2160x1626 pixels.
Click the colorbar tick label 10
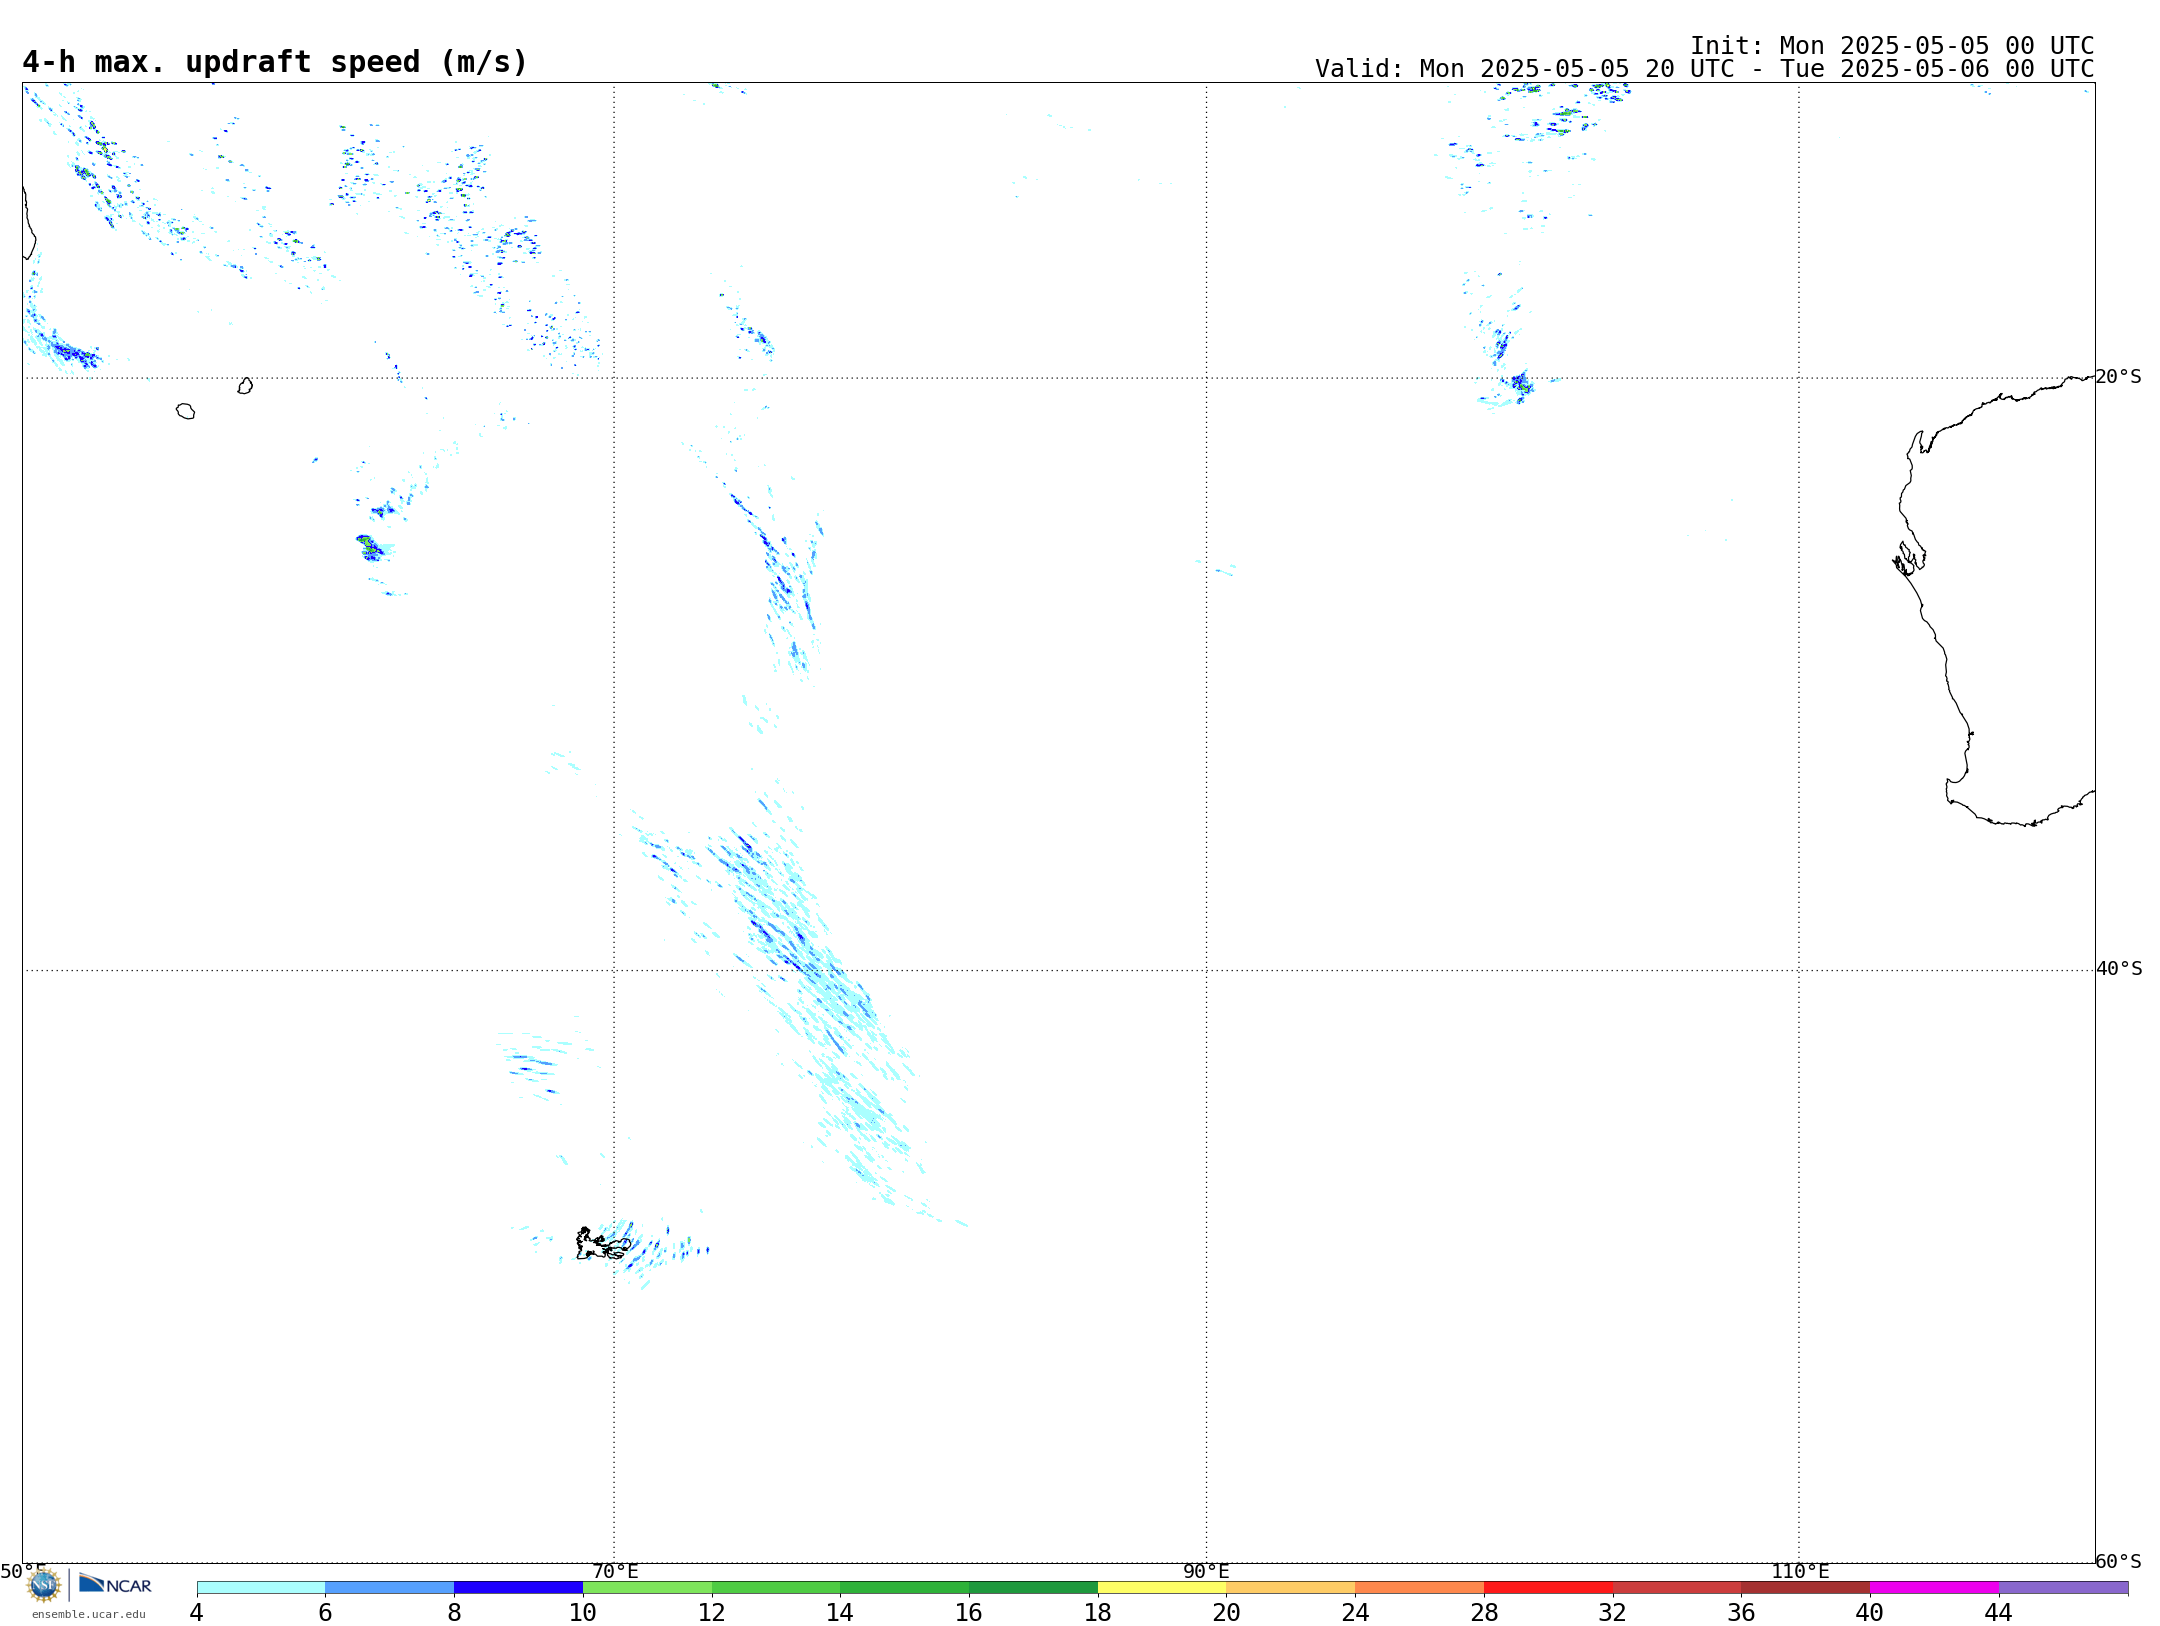(x=583, y=1613)
